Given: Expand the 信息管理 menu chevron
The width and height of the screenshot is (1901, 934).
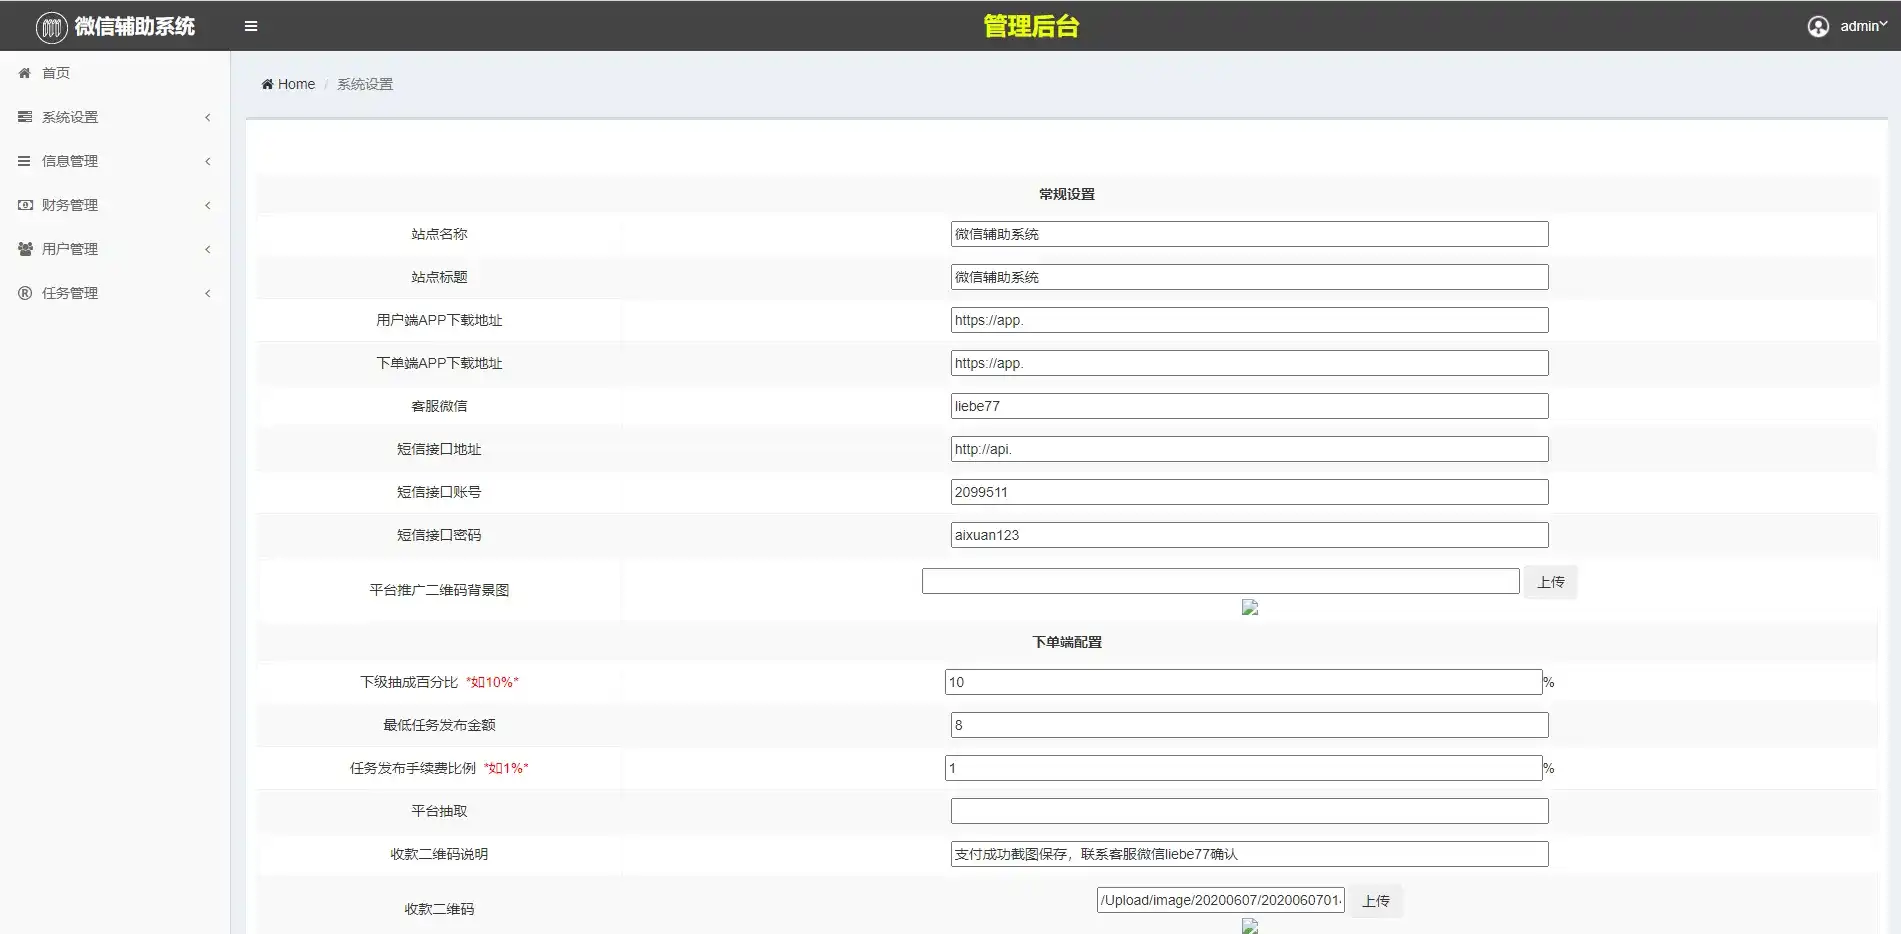Looking at the screenshot, I should pos(208,161).
